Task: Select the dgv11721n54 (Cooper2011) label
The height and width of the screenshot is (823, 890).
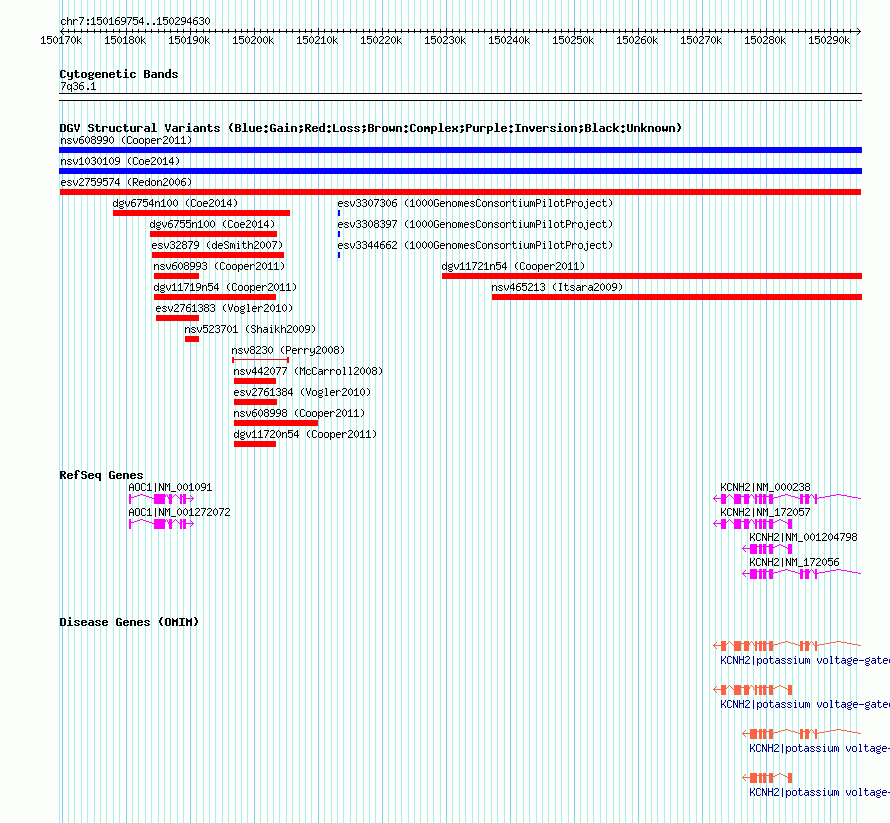Action: point(513,266)
